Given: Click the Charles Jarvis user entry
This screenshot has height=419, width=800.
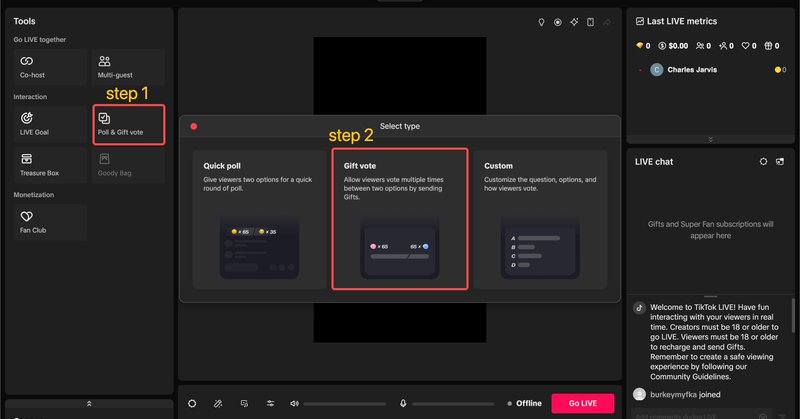Looking at the screenshot, I should [710, 69].
